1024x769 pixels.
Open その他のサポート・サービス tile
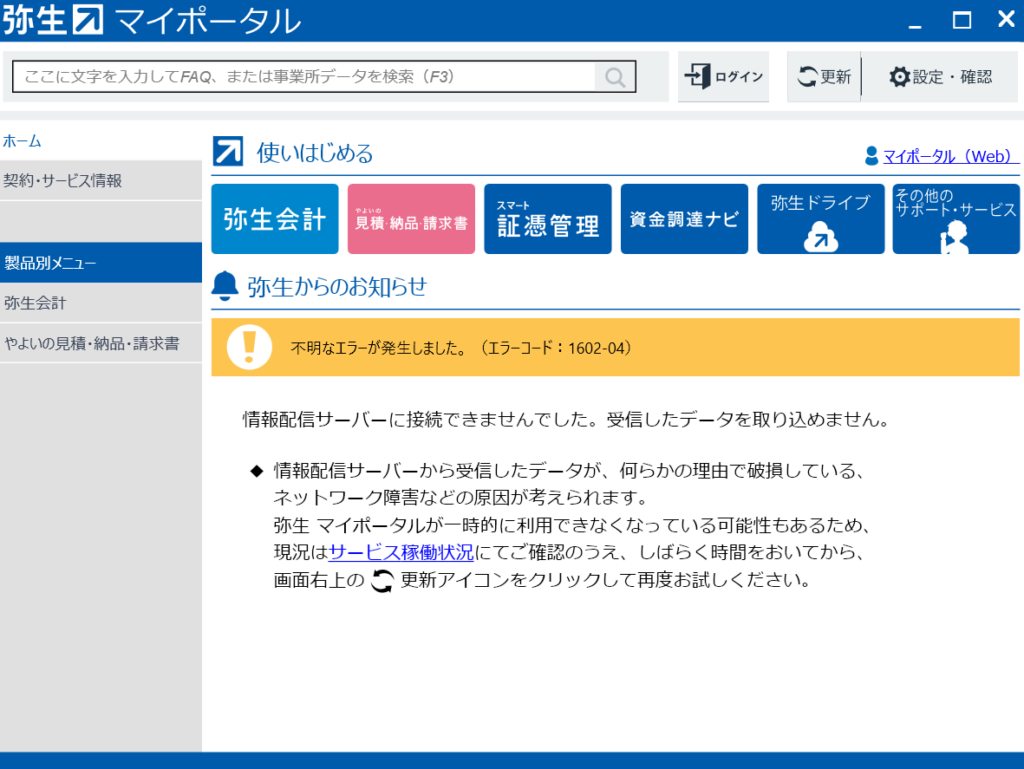tap(956, 219)
